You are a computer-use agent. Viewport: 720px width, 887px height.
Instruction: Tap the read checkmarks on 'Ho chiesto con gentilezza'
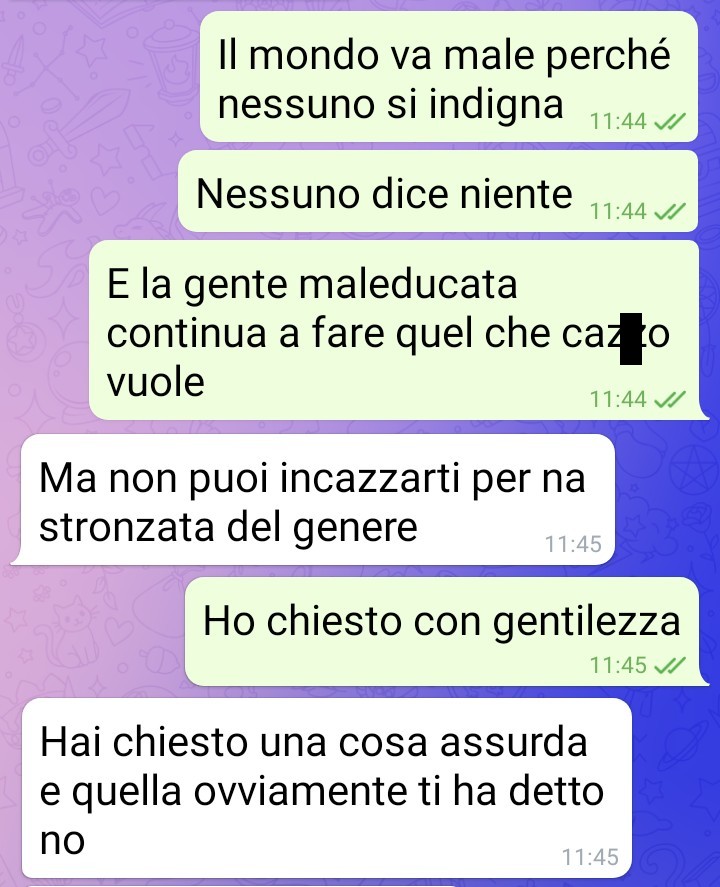[x=670, y=666]
